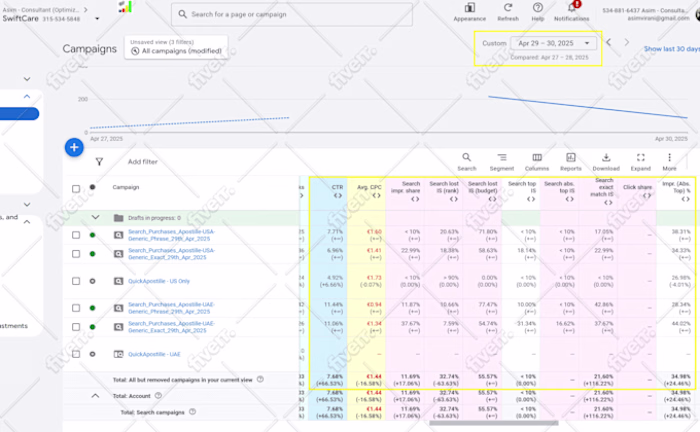Open the Notifications bell
700x432 pixels.
572,8
